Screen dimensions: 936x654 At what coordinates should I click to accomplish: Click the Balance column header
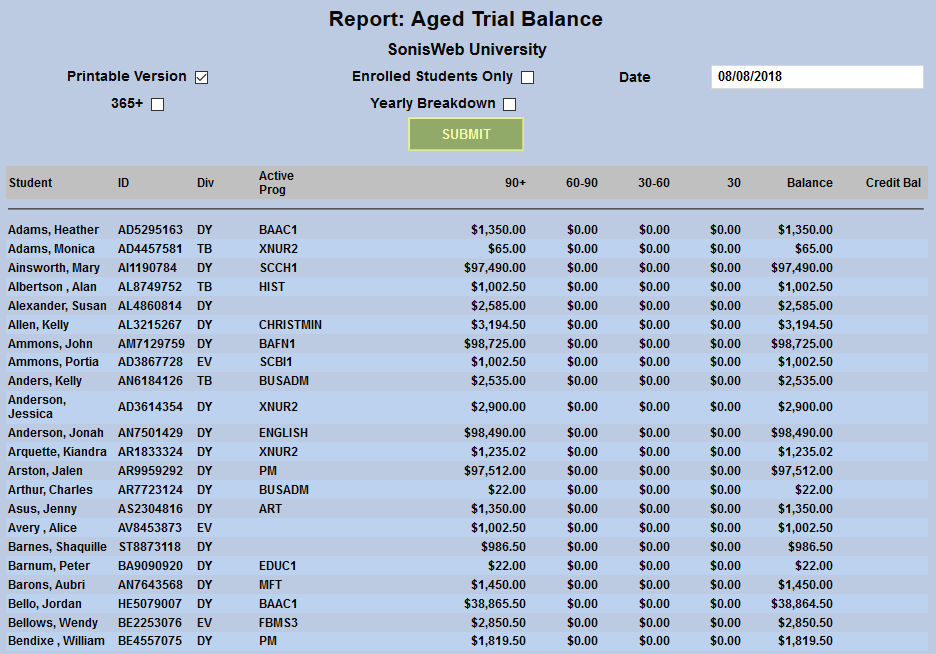tap(809, 182)
